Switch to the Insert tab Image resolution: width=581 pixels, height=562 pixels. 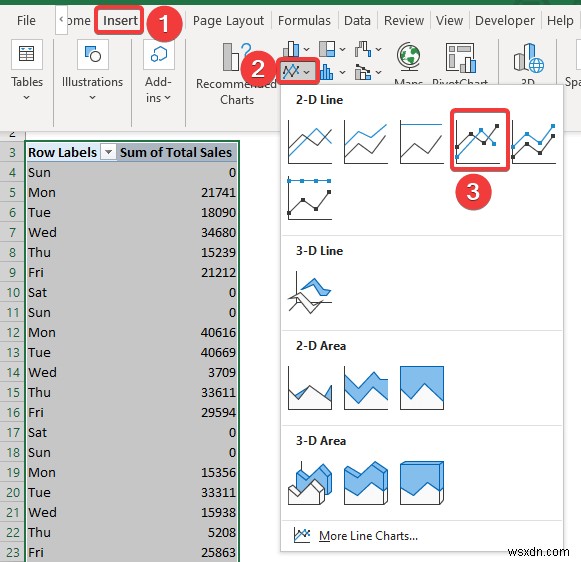coord(120,20)
